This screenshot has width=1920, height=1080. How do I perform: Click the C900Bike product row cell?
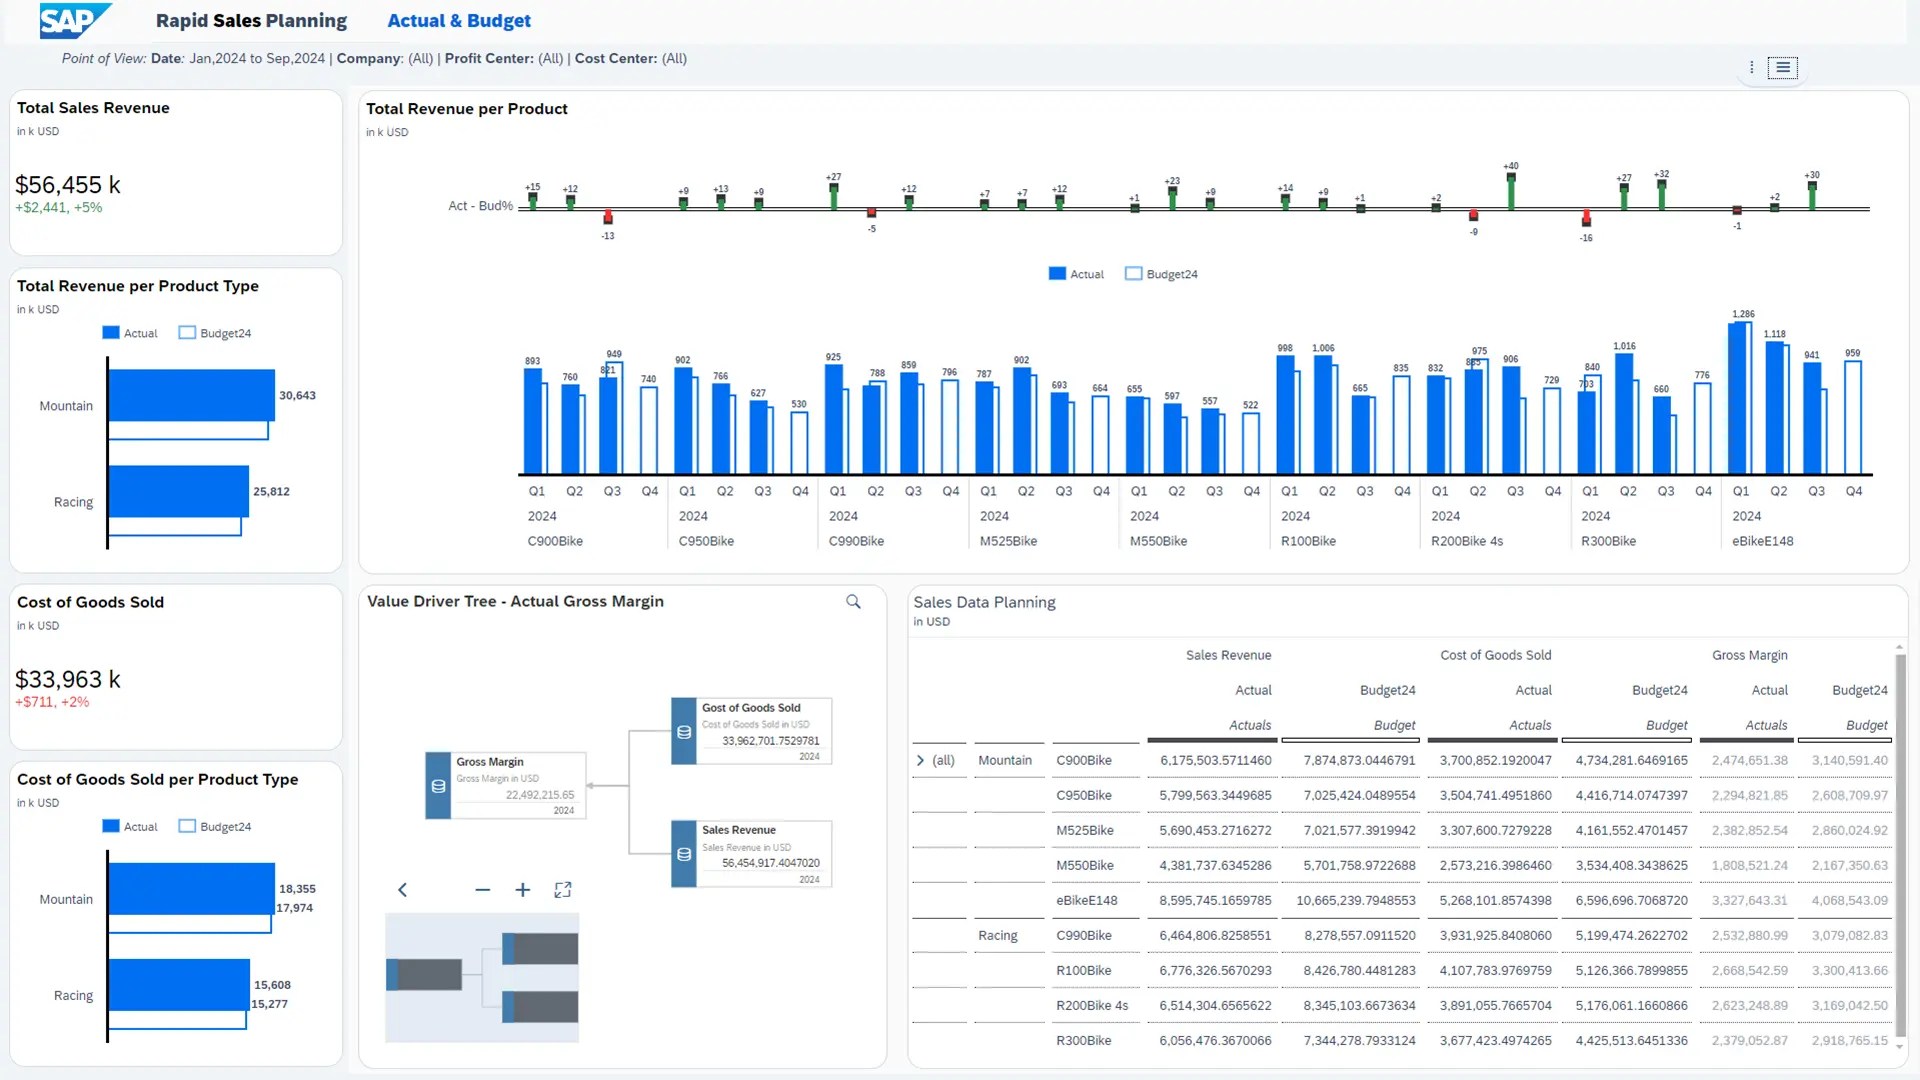[x=1084, y=760]
